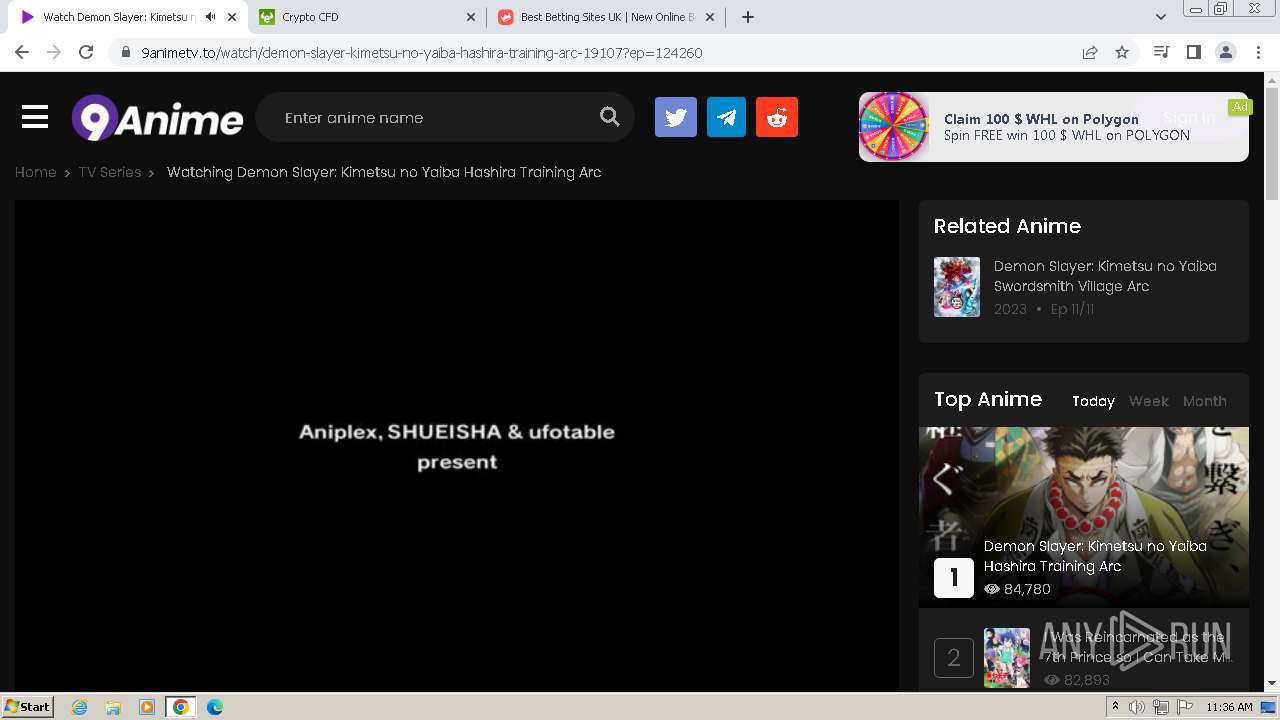Select the Today top anime tab
Image resolution: width=1280 pixels, height=720 pixels.
tap(1093, 401)
